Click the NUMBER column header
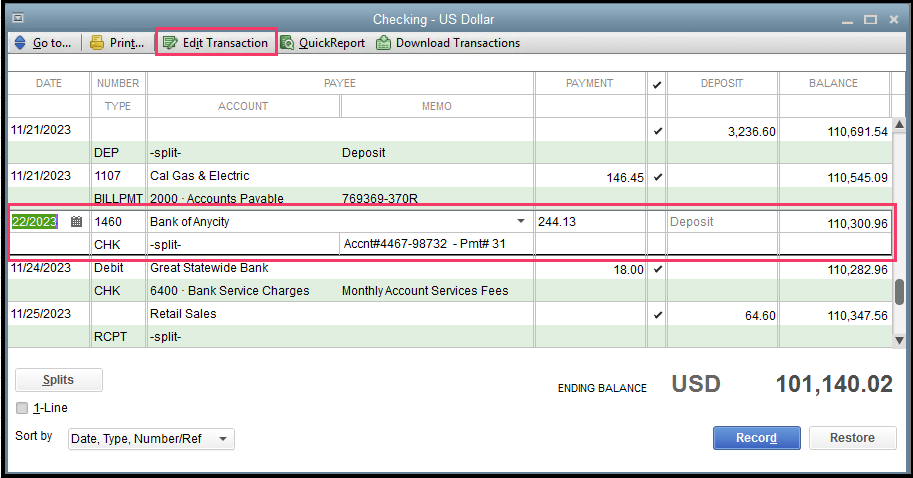The width and height of the screenshot is (913, 478). point(118,83)
